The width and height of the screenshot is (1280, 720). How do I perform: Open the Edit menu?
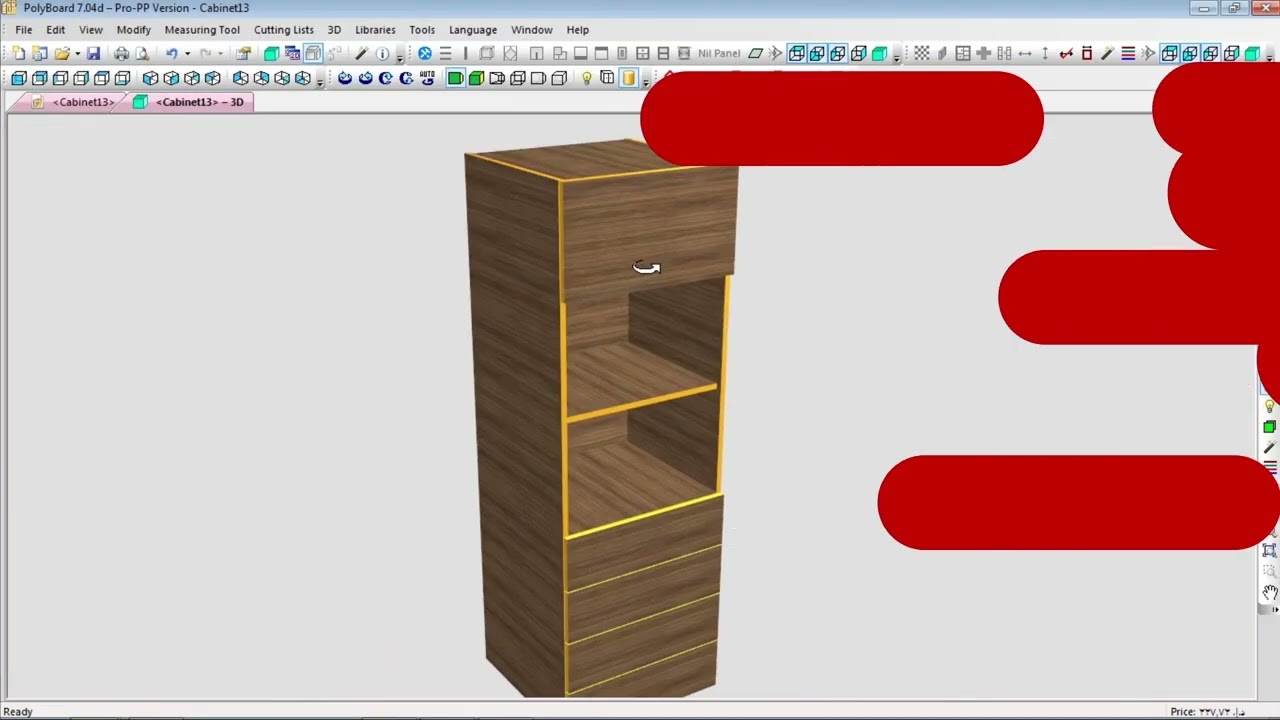[x=56, y=30]
